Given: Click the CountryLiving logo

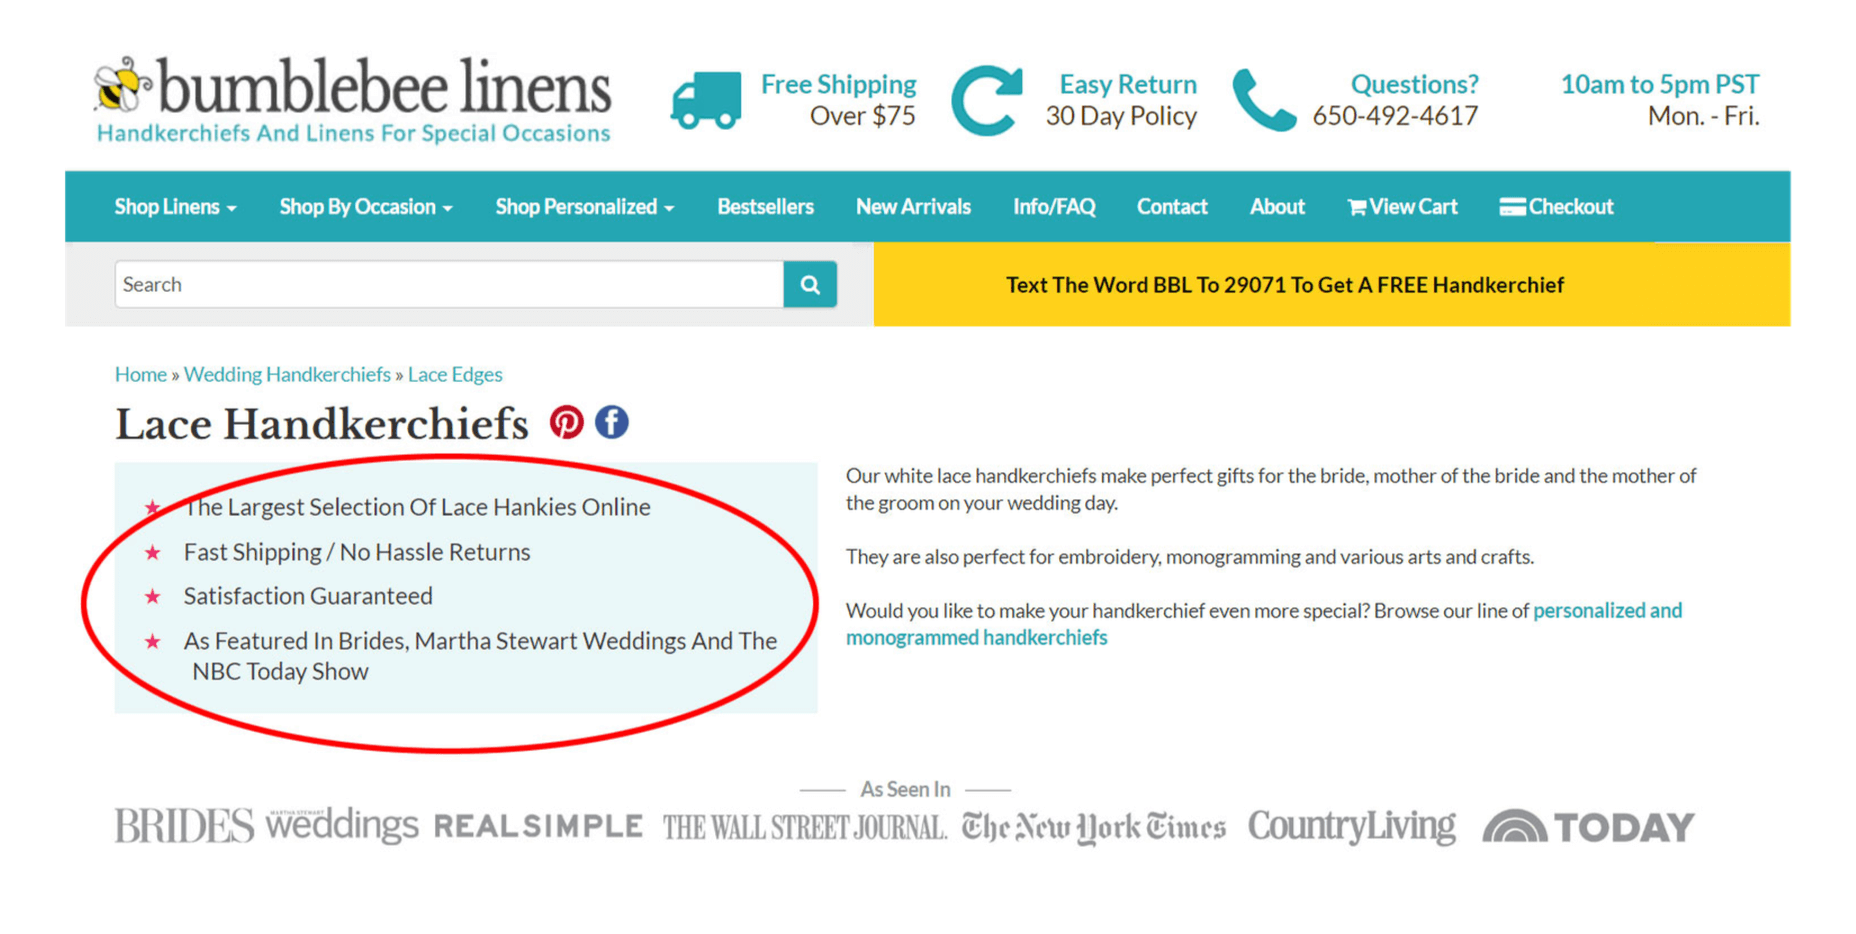Looking at the screenshot, I should pos(1352,827).
